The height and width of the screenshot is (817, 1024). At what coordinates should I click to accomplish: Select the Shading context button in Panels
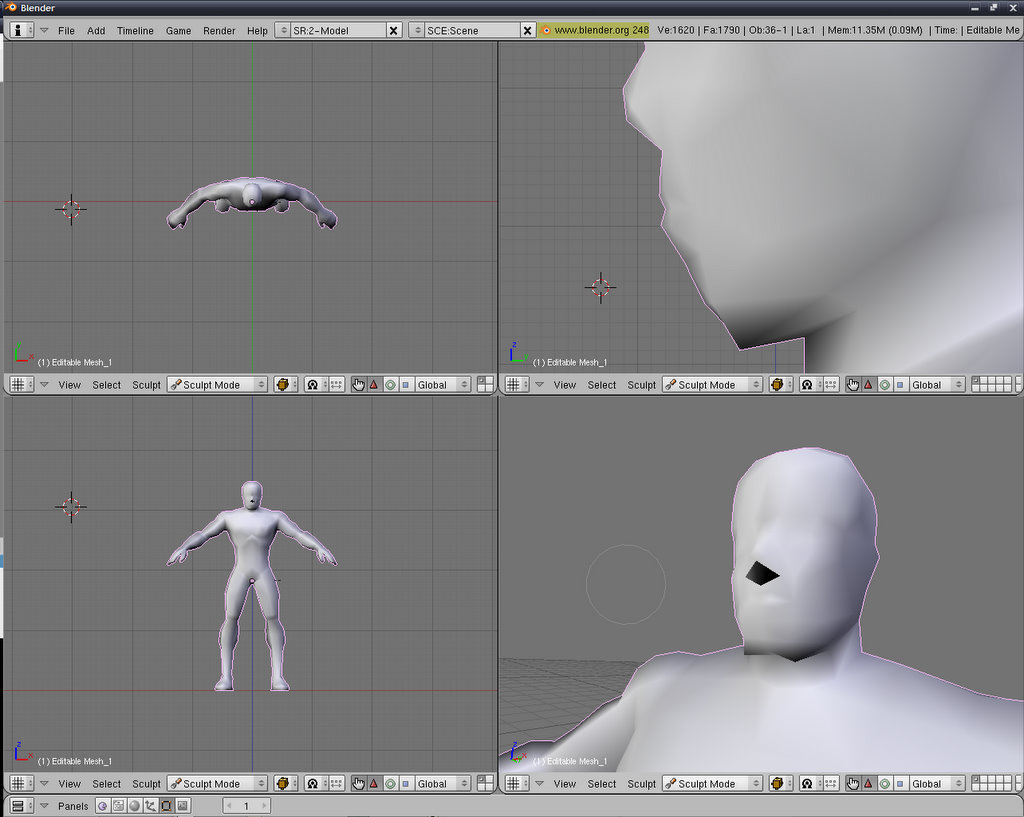pos(134,806)
